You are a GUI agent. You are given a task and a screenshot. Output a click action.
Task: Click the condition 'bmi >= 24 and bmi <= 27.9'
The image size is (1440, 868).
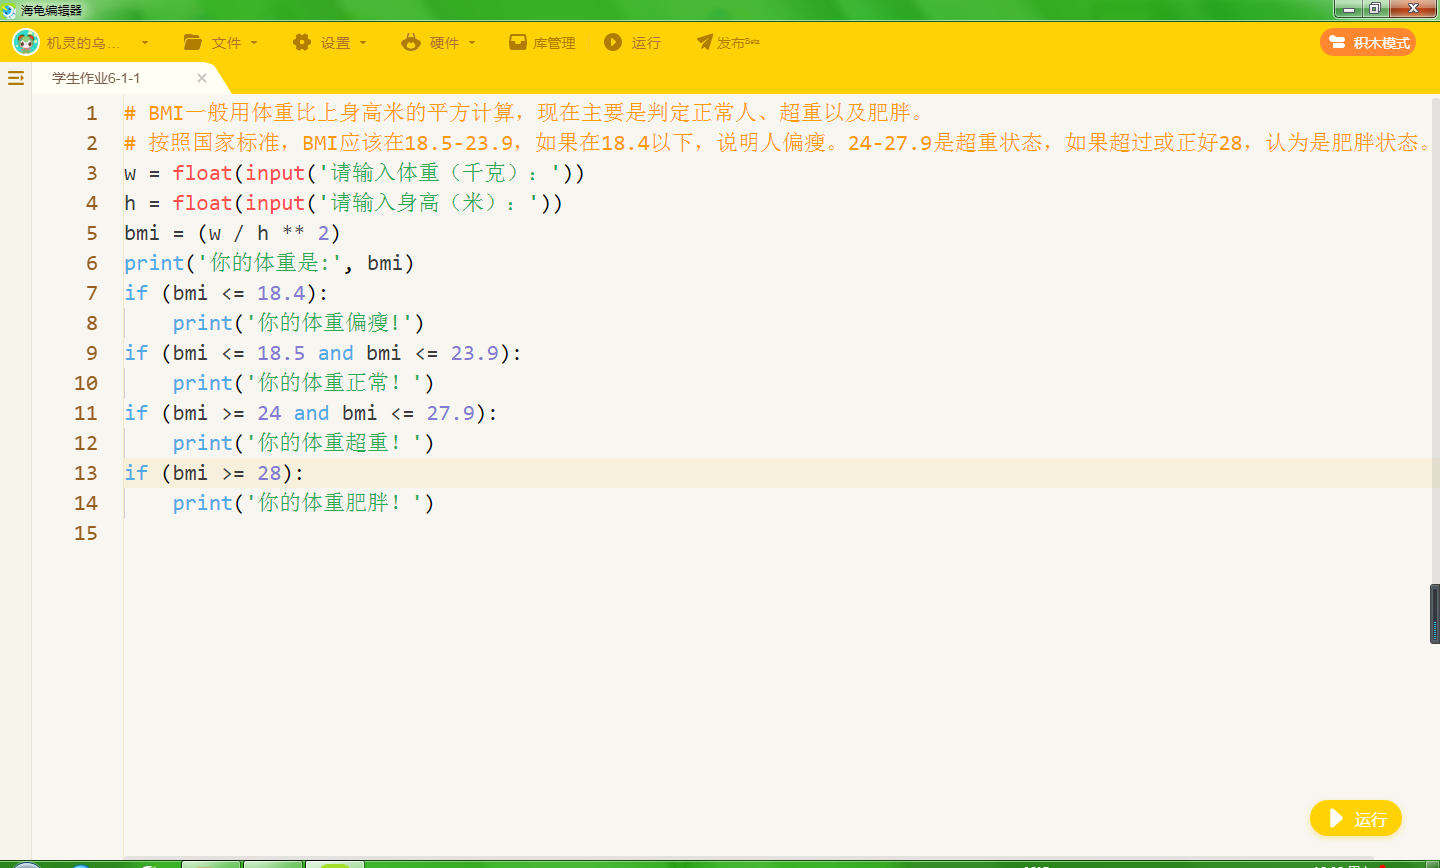(323, 413)
